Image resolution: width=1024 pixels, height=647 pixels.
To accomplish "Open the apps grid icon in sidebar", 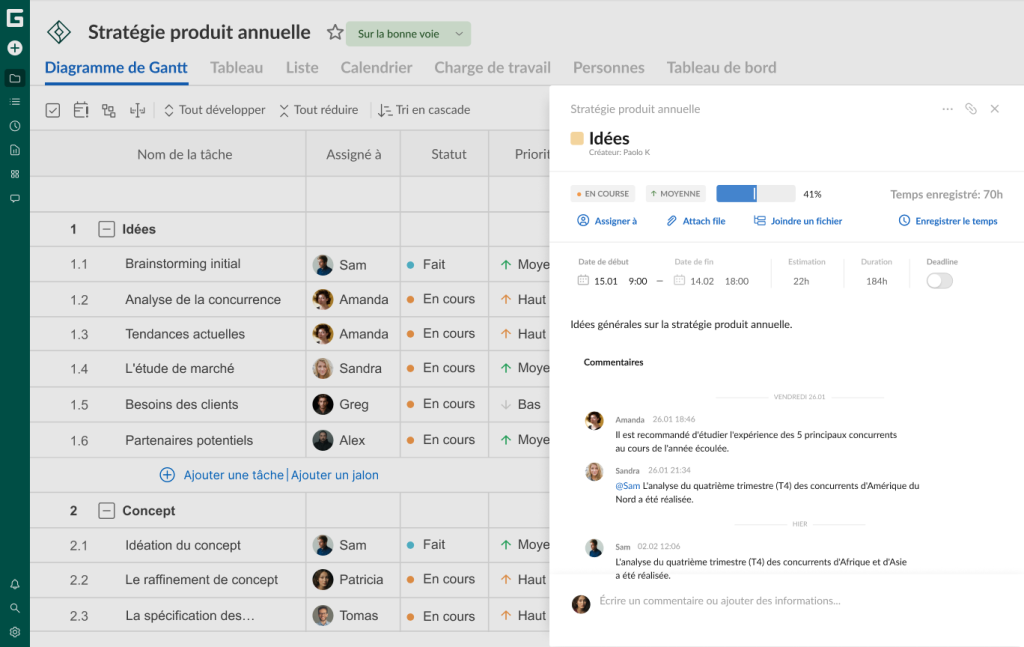I will click(14, 174).
